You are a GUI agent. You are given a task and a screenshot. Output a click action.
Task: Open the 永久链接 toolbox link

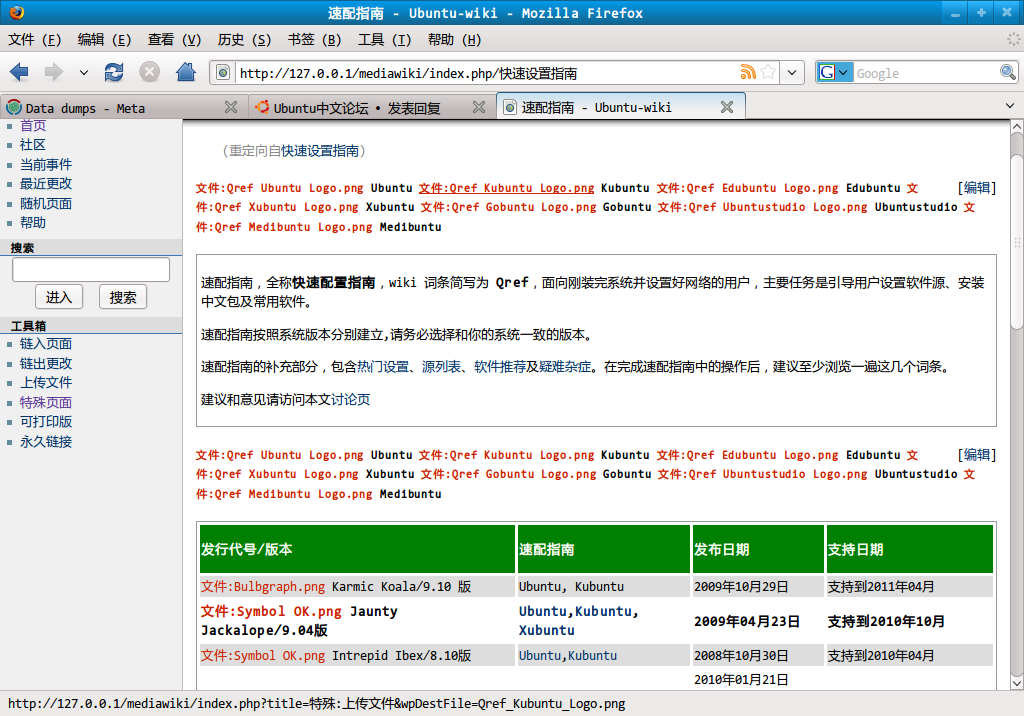46,442
